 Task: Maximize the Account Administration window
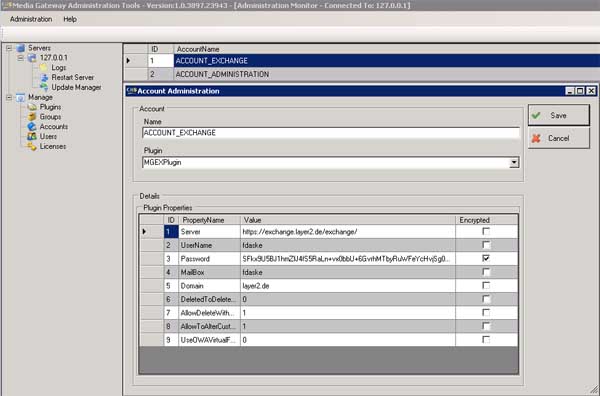tap(580, 91)
